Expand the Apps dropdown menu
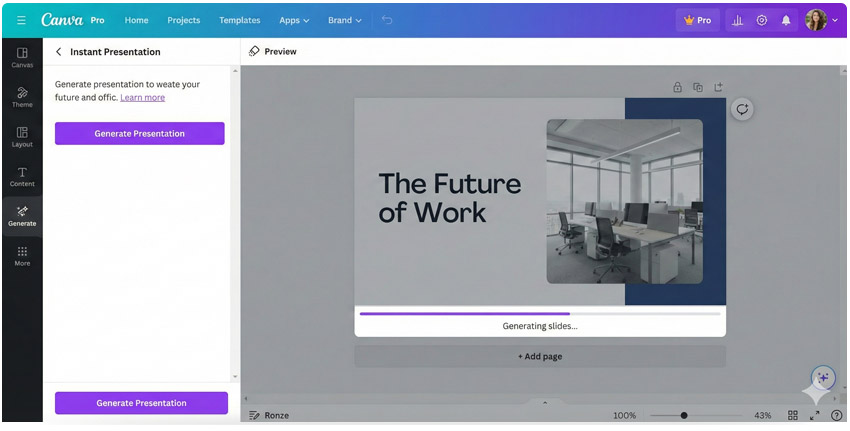The image size is (850, 431). (x=294, y=20)
